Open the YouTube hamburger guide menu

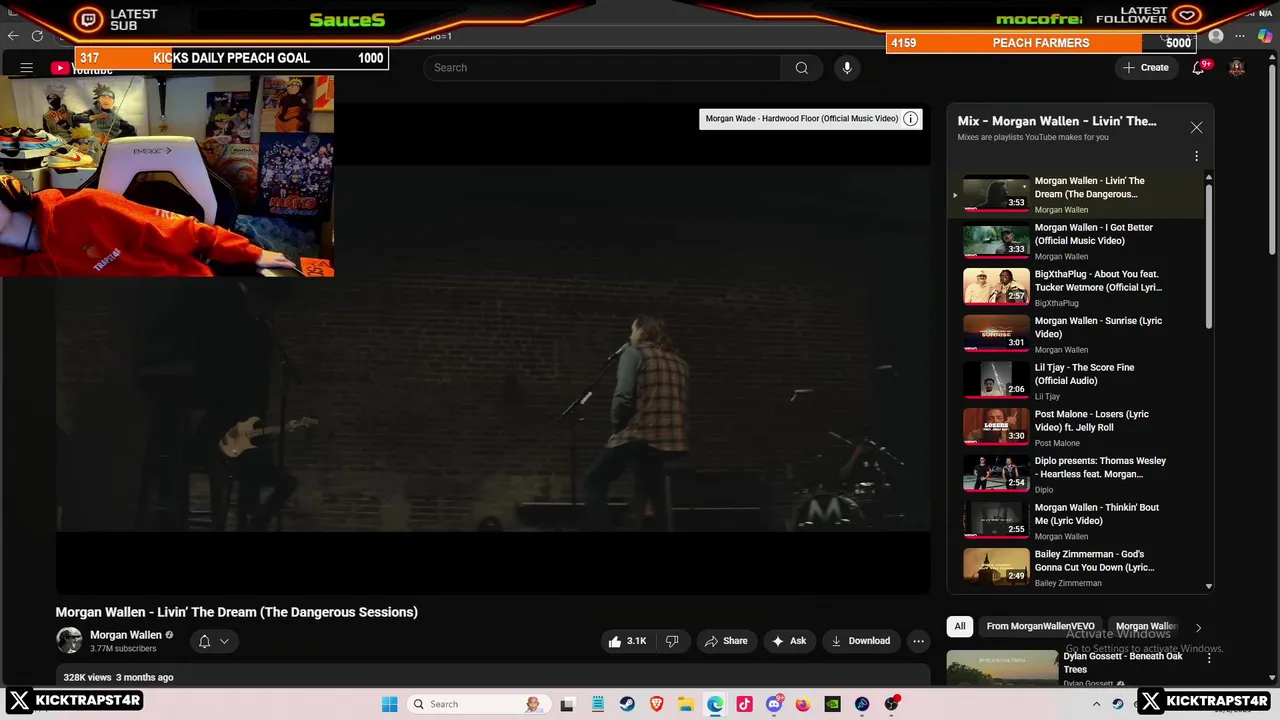pos(27,68)
